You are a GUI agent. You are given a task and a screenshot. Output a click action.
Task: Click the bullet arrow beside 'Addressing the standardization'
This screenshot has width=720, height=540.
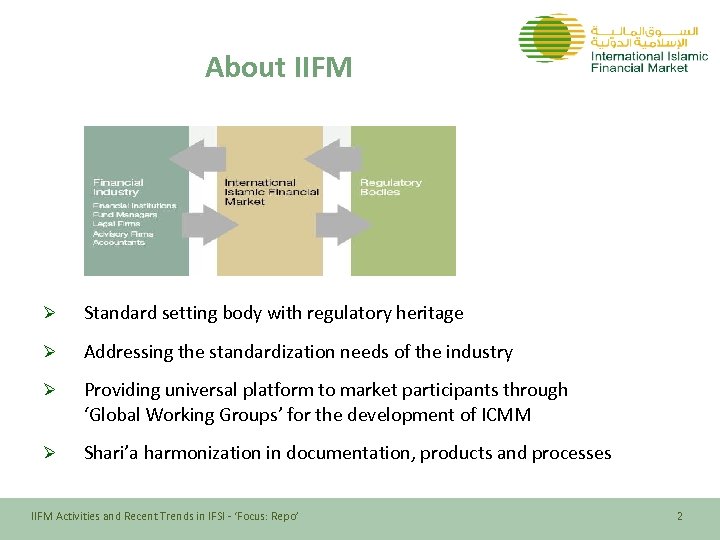click(50, 352)
